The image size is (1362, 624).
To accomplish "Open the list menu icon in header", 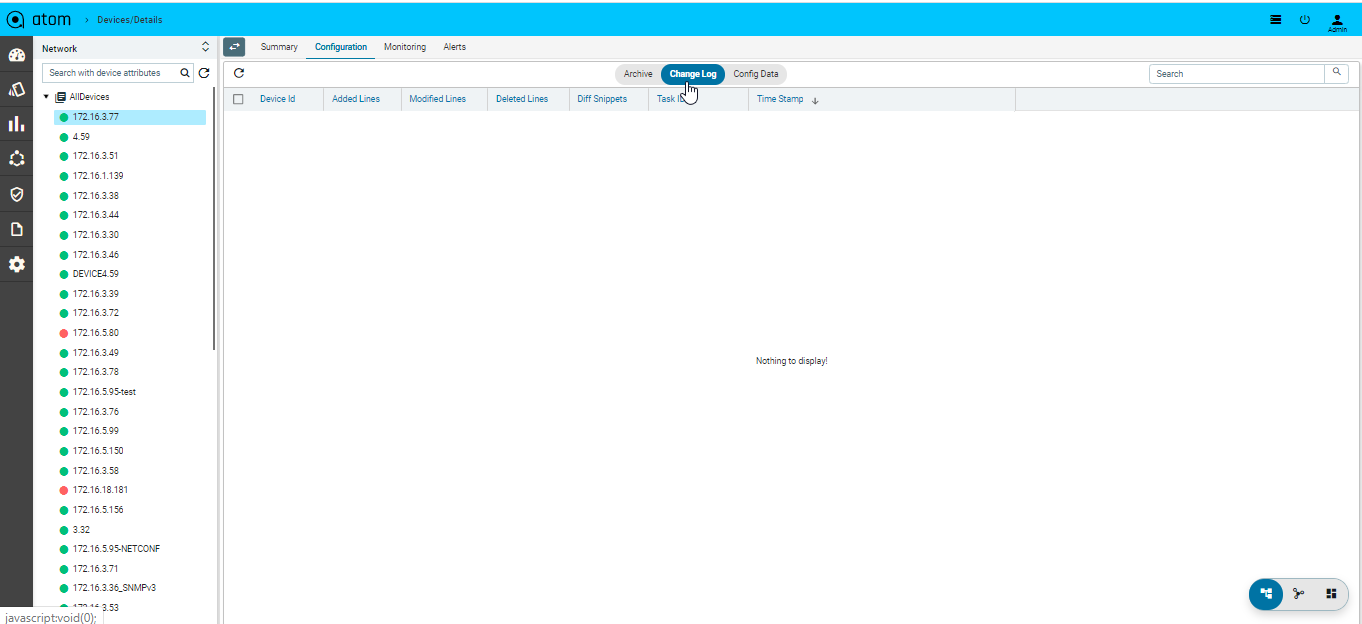I will point(1276,19).
